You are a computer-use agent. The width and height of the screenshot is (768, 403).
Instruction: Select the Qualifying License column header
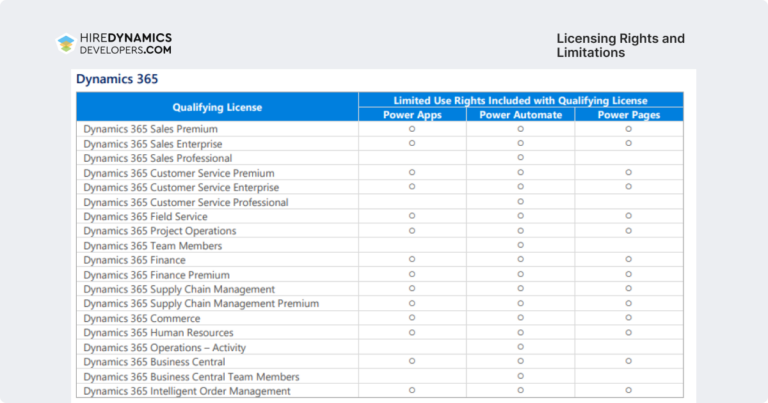[x=217, y=107]
